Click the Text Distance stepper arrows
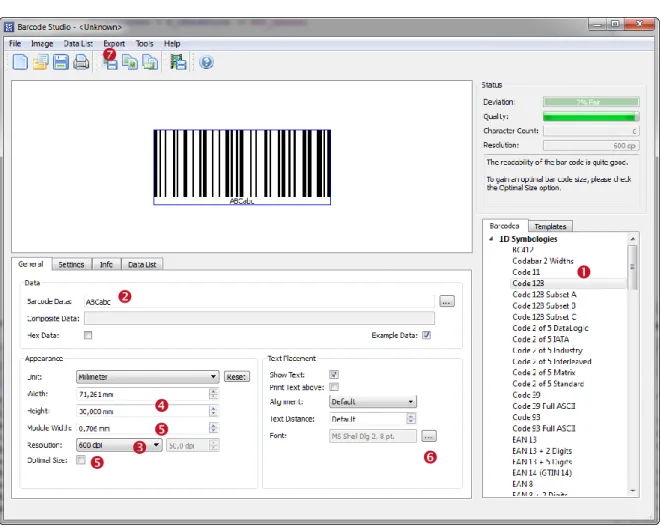Screen dimensions: 662x528 411,418
